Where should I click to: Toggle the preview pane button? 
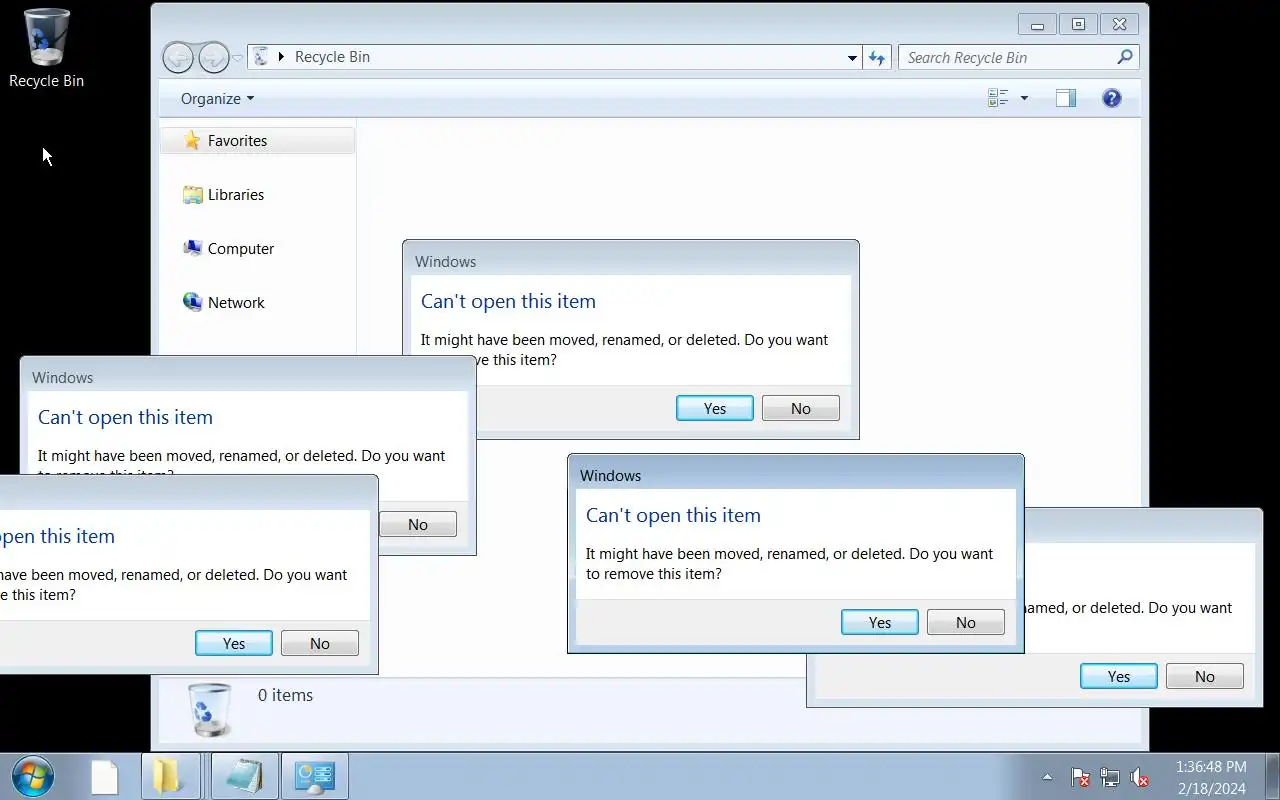click(1066, 98)
